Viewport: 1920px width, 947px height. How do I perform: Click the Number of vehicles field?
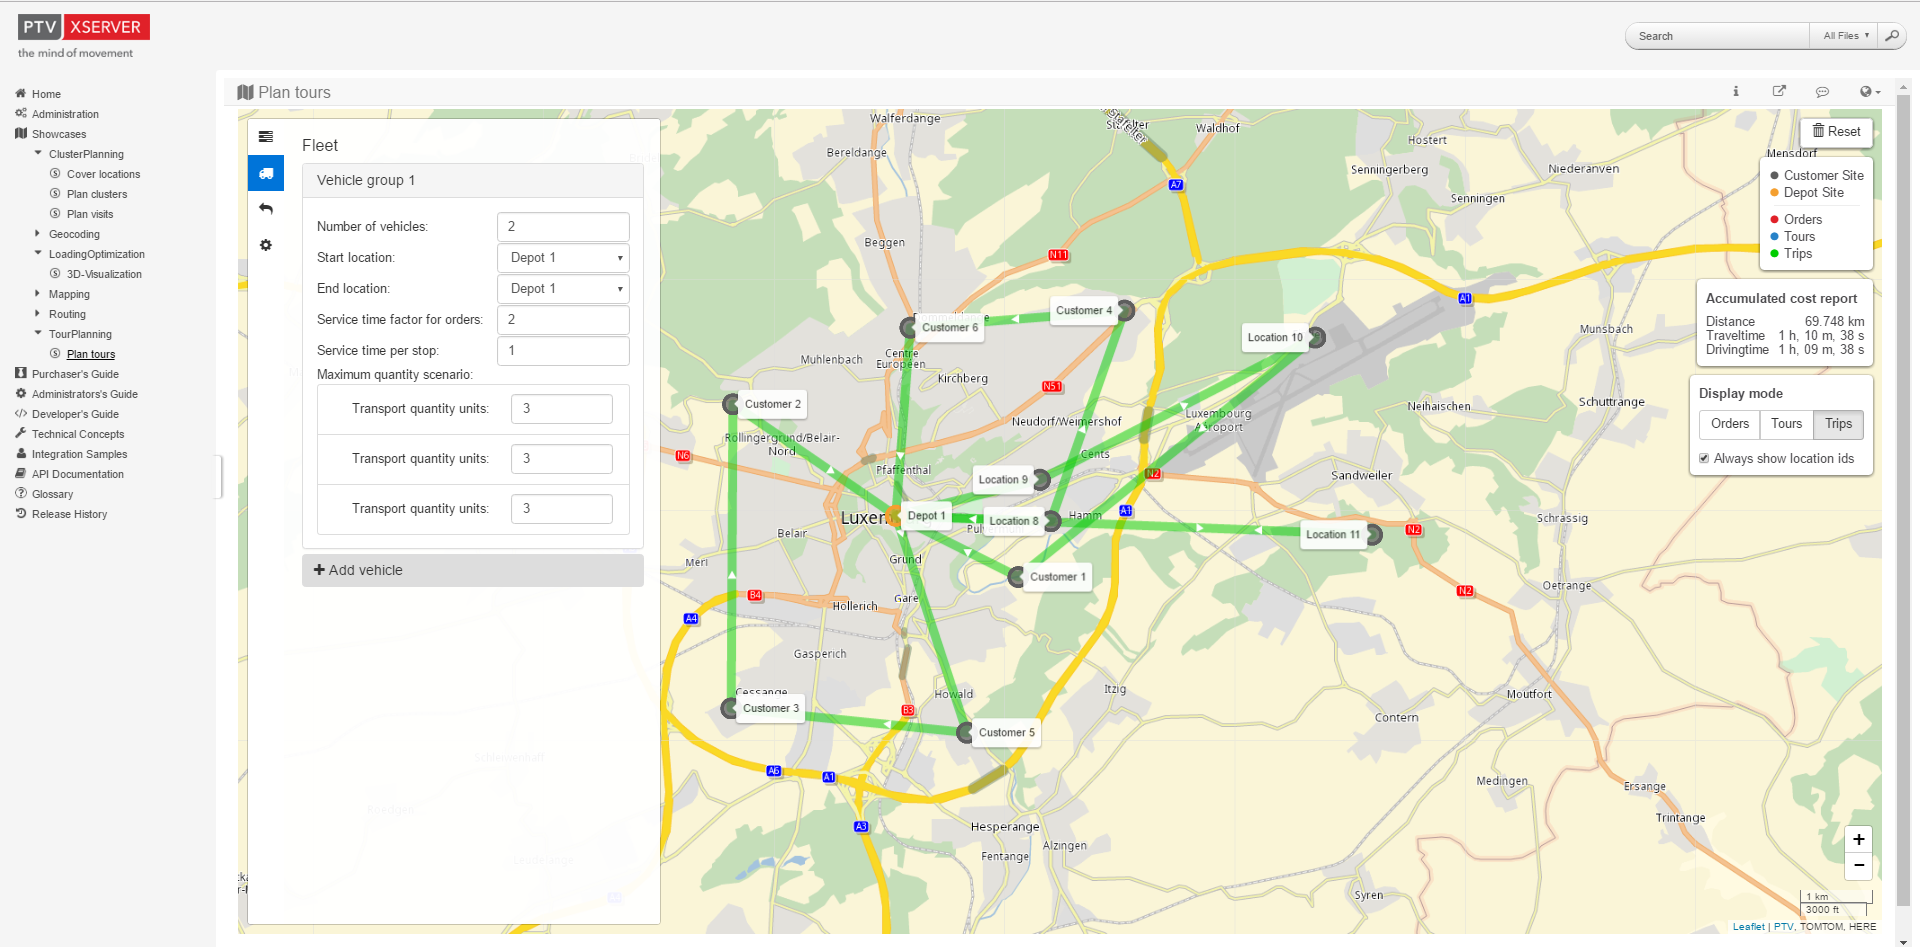pos(563,227)
